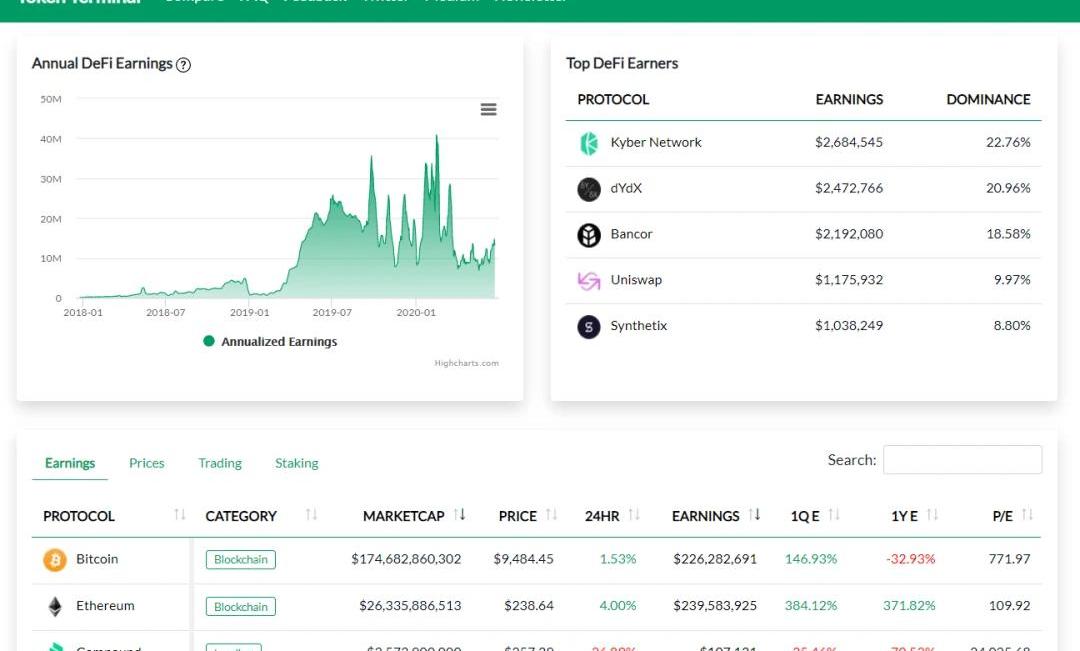Viewport: 1080px width, 651px height.
Task: Toggle the Annualized Earnings legend series
Action: [x=270, y=342]
